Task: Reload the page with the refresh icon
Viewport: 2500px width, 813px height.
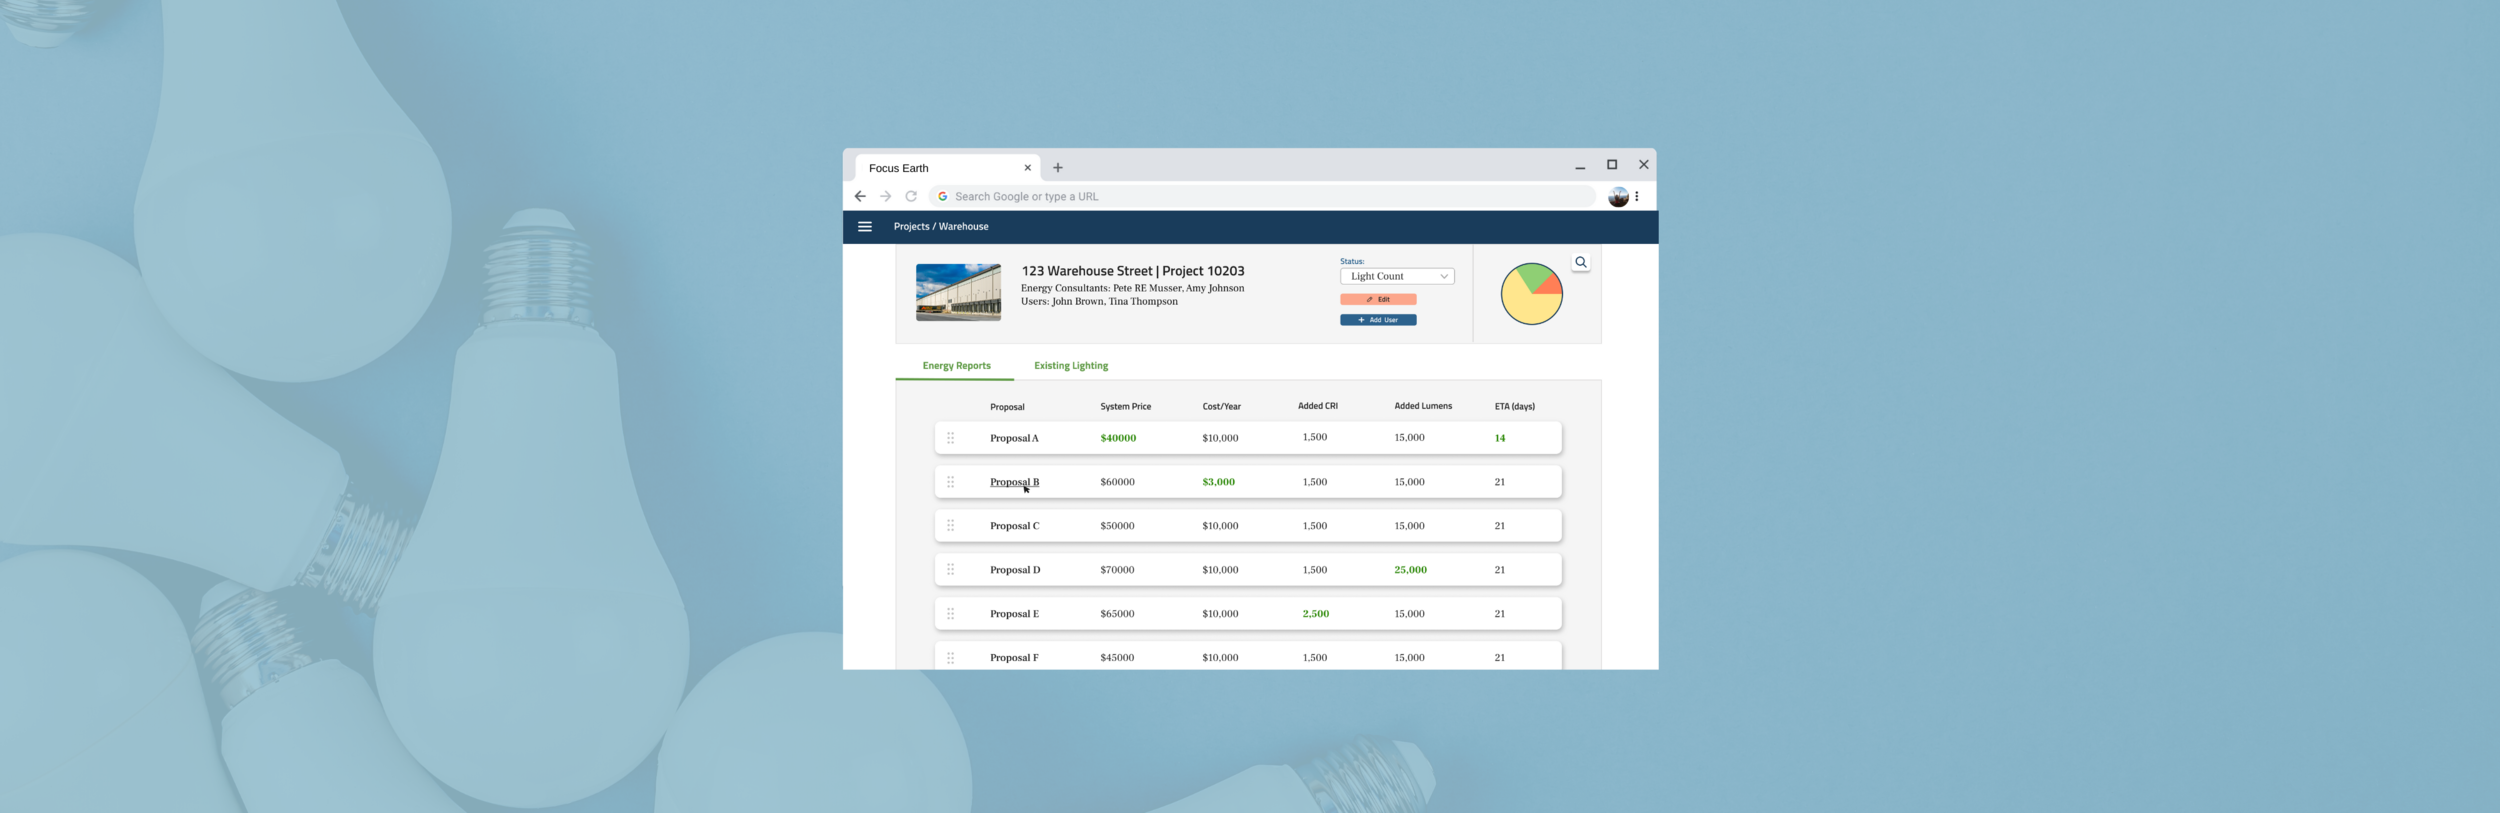Action: pos(911,197)
